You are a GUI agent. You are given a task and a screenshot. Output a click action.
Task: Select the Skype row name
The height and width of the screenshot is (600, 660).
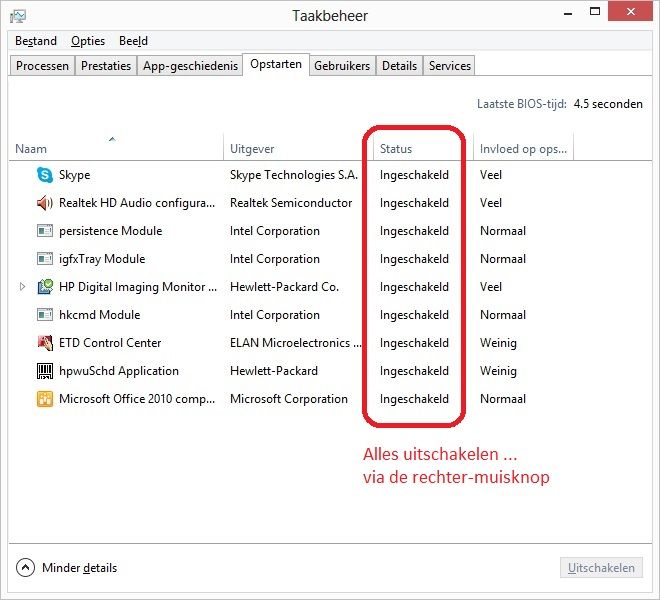[75, 175]
